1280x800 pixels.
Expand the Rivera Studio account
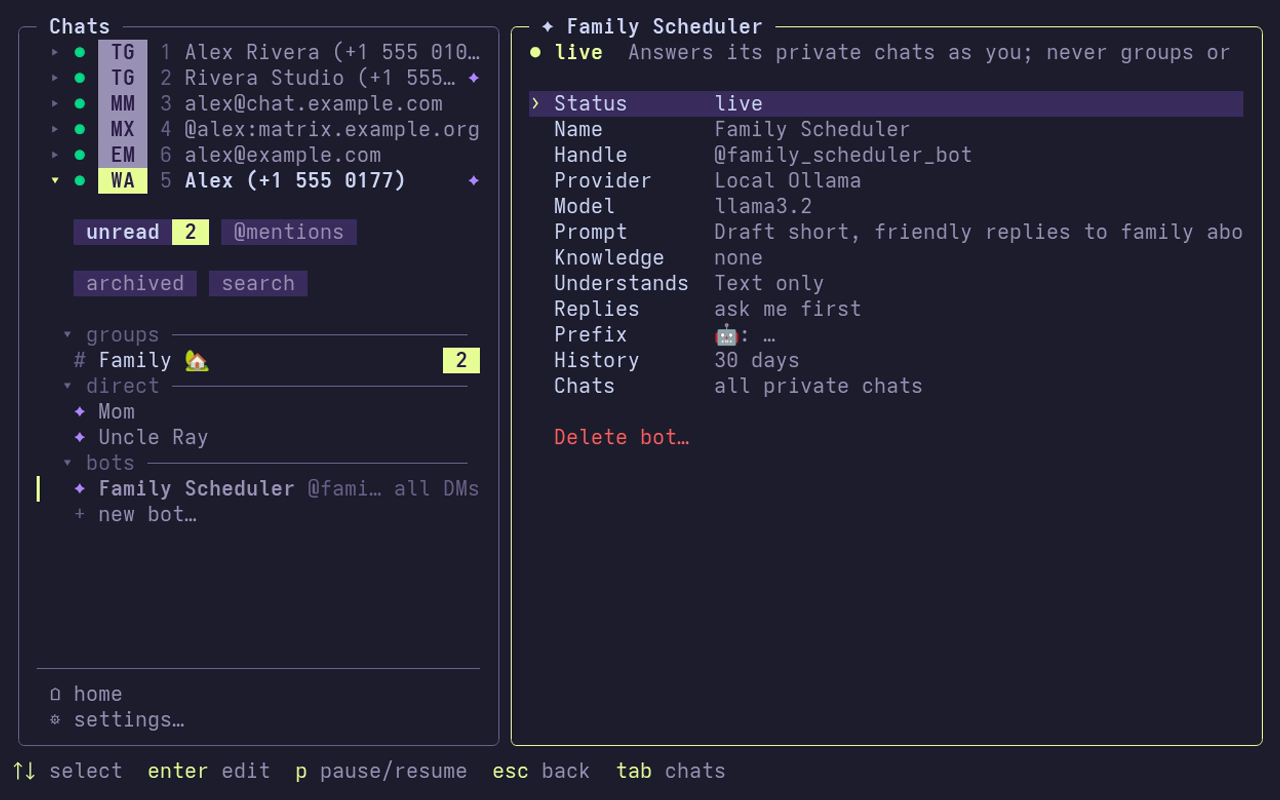(x=55, y=78)
